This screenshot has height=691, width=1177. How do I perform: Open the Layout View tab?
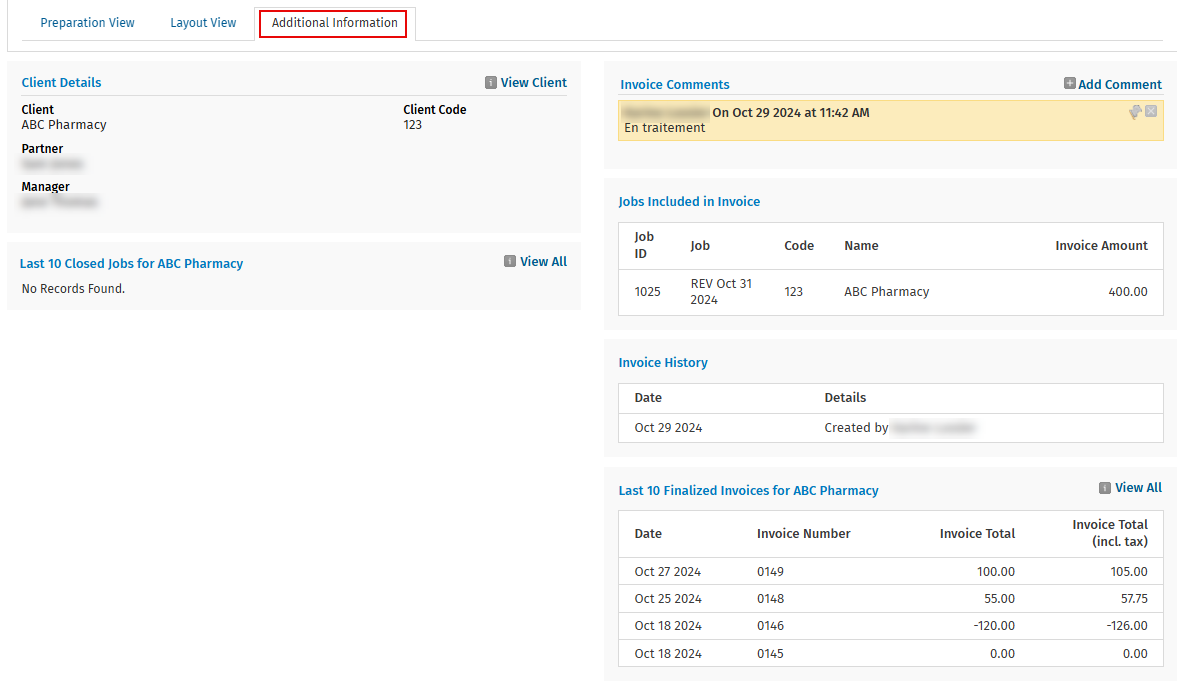click(203, 23)
